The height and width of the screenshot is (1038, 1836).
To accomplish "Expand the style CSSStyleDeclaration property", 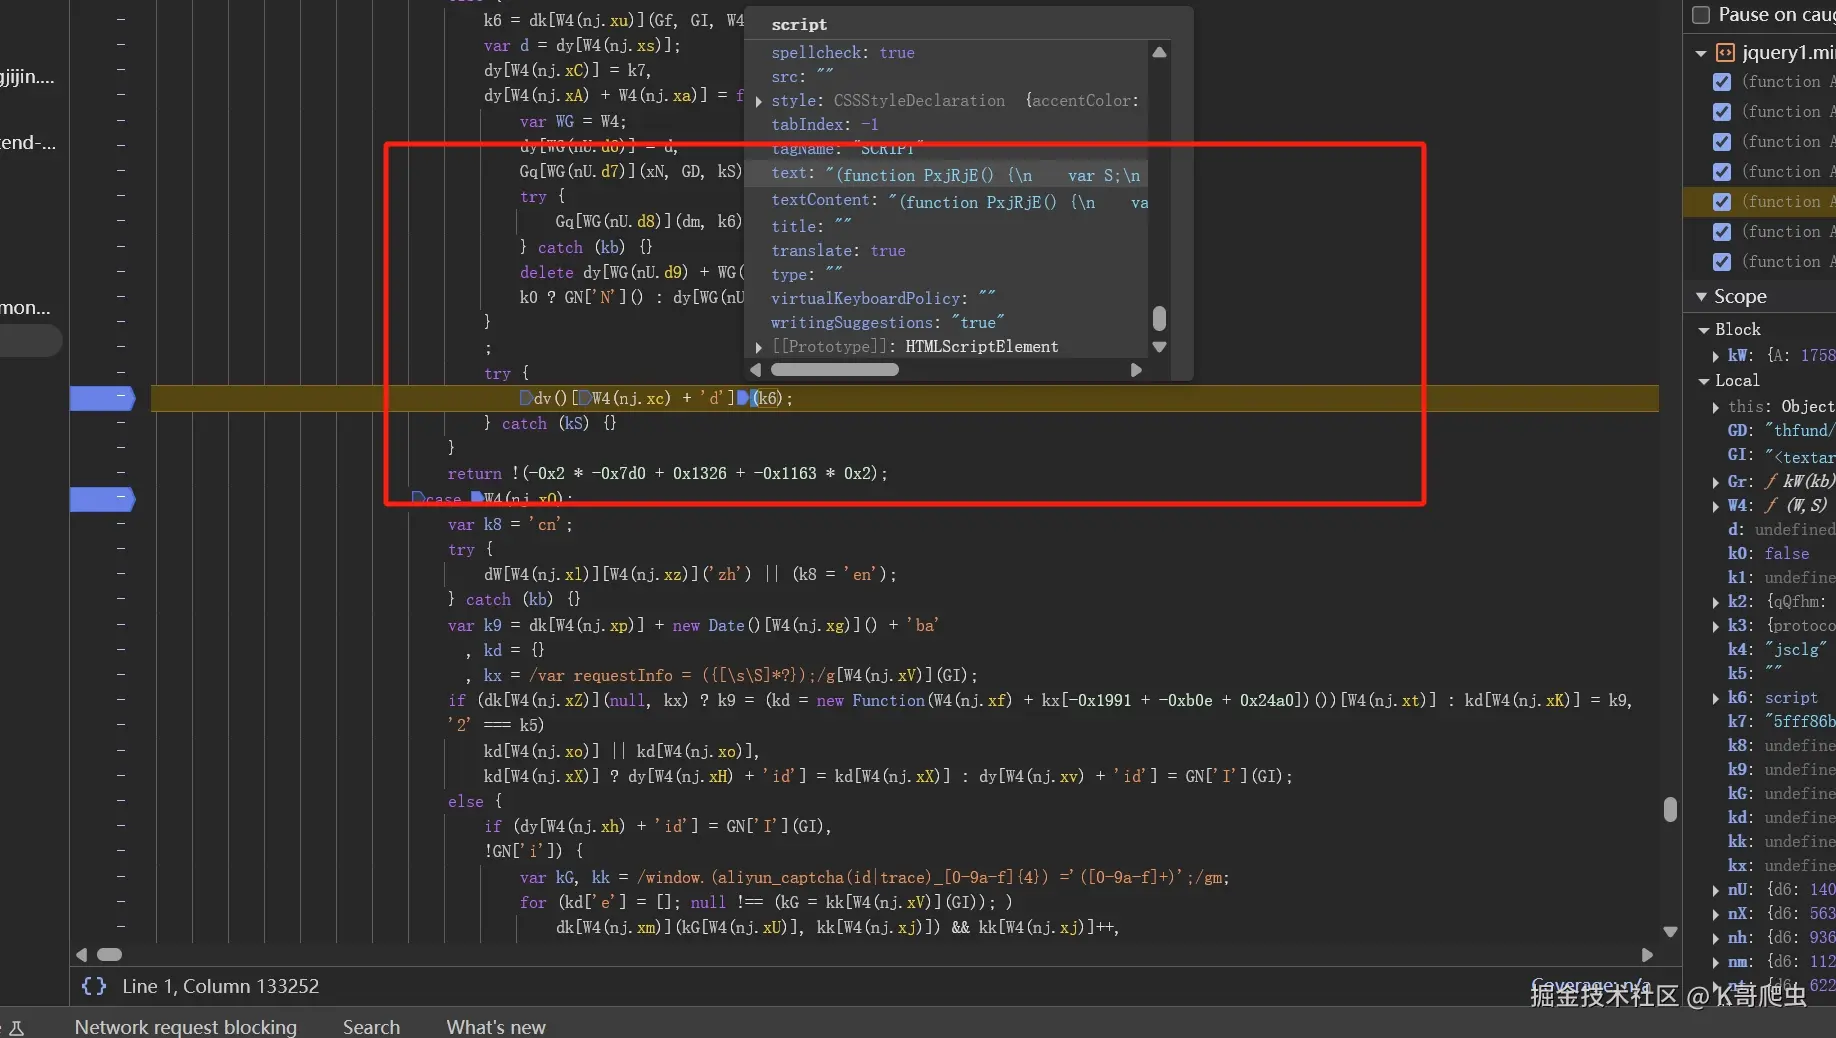I will [x=759, y=101].
